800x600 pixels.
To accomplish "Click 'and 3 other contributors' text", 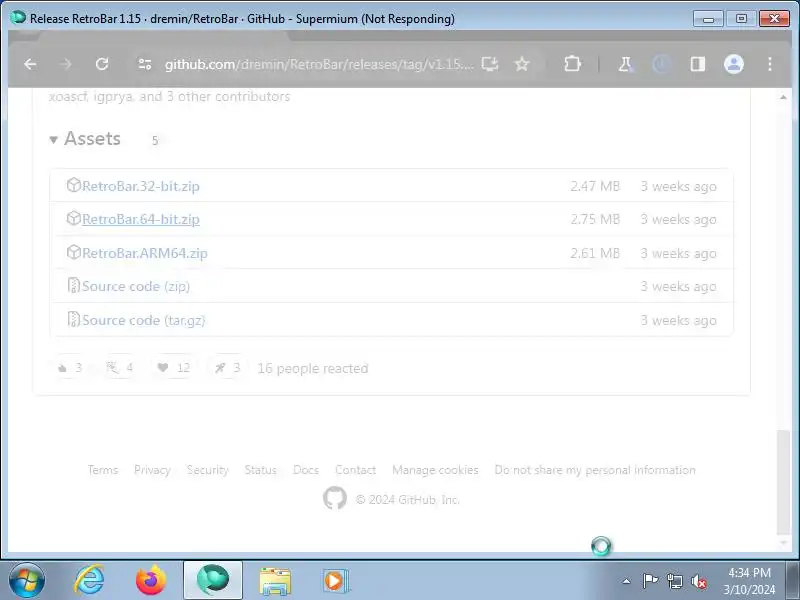I will point(214,96).
